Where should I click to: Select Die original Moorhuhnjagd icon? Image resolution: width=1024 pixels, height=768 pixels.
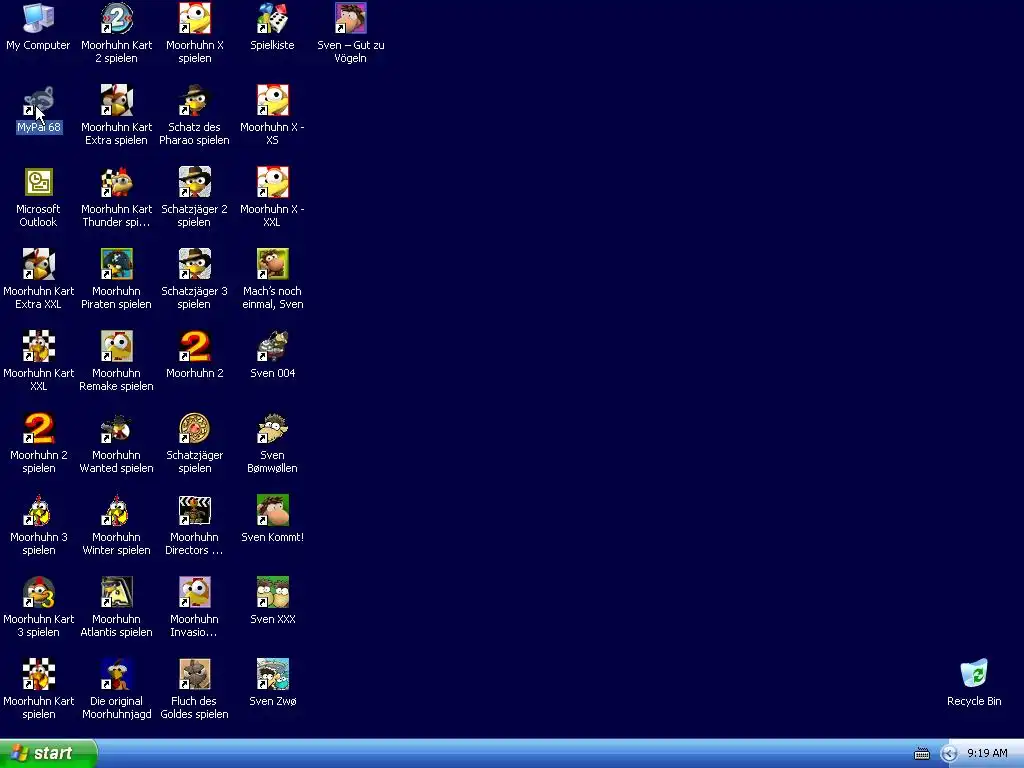(116, 674)
